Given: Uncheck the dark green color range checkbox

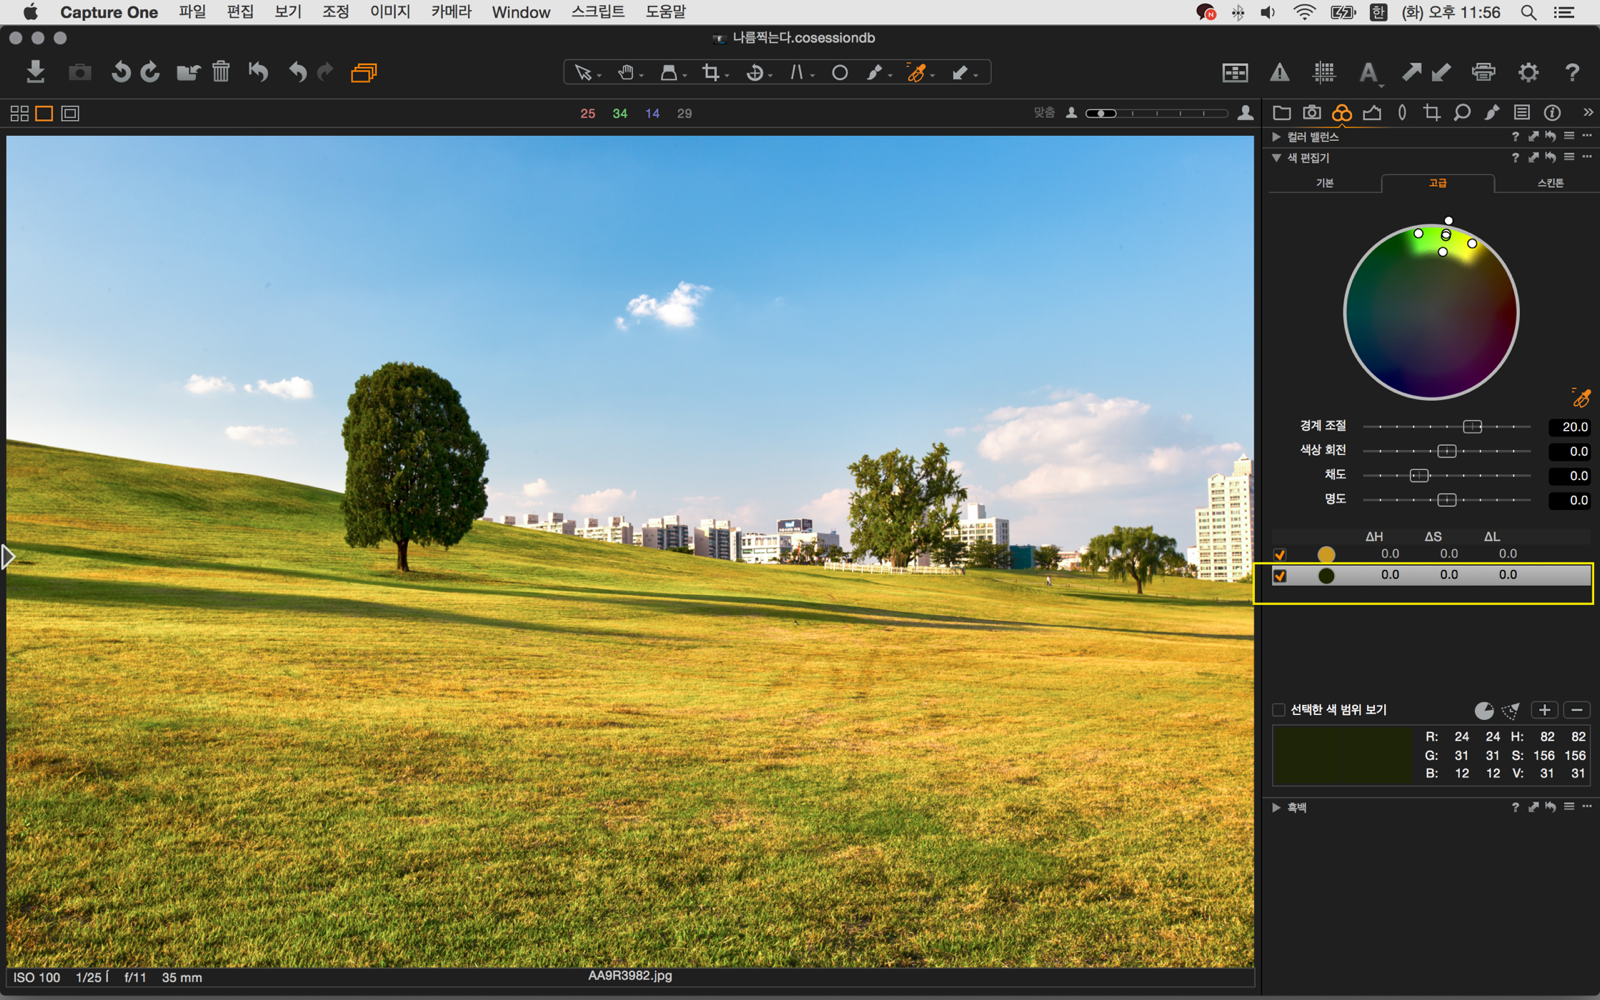Looking at the screenshot, I should click(1280, 576).
